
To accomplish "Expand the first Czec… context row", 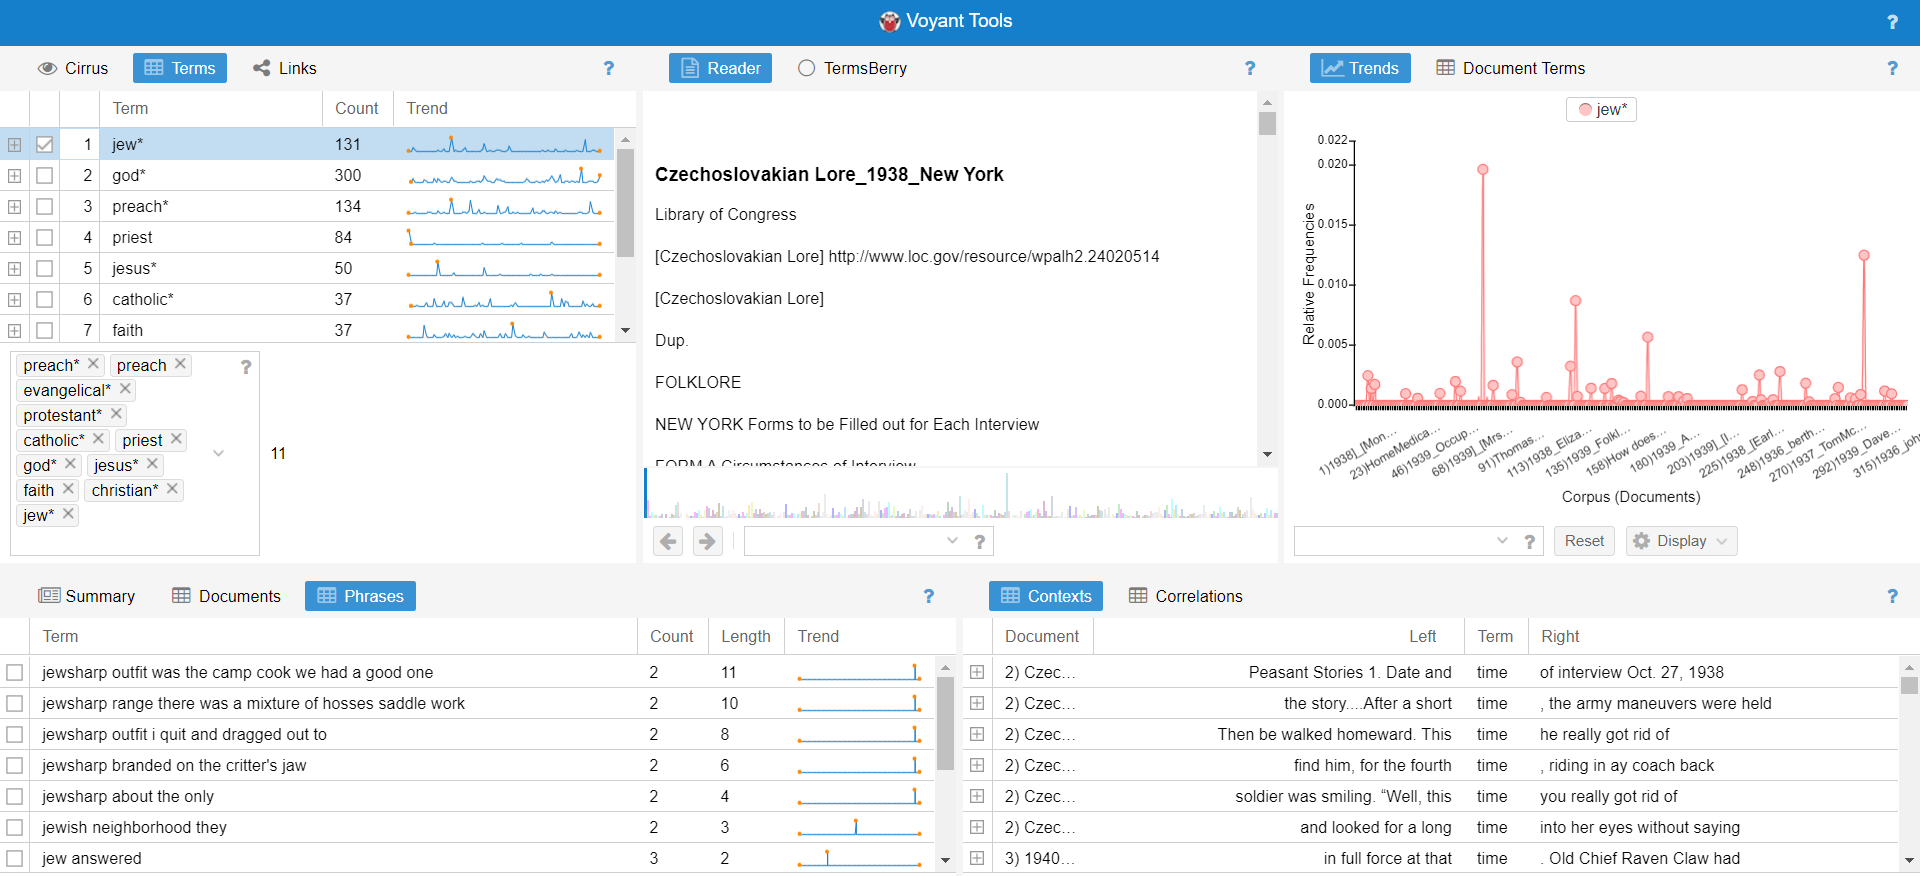I will click(x=977, y=673).
